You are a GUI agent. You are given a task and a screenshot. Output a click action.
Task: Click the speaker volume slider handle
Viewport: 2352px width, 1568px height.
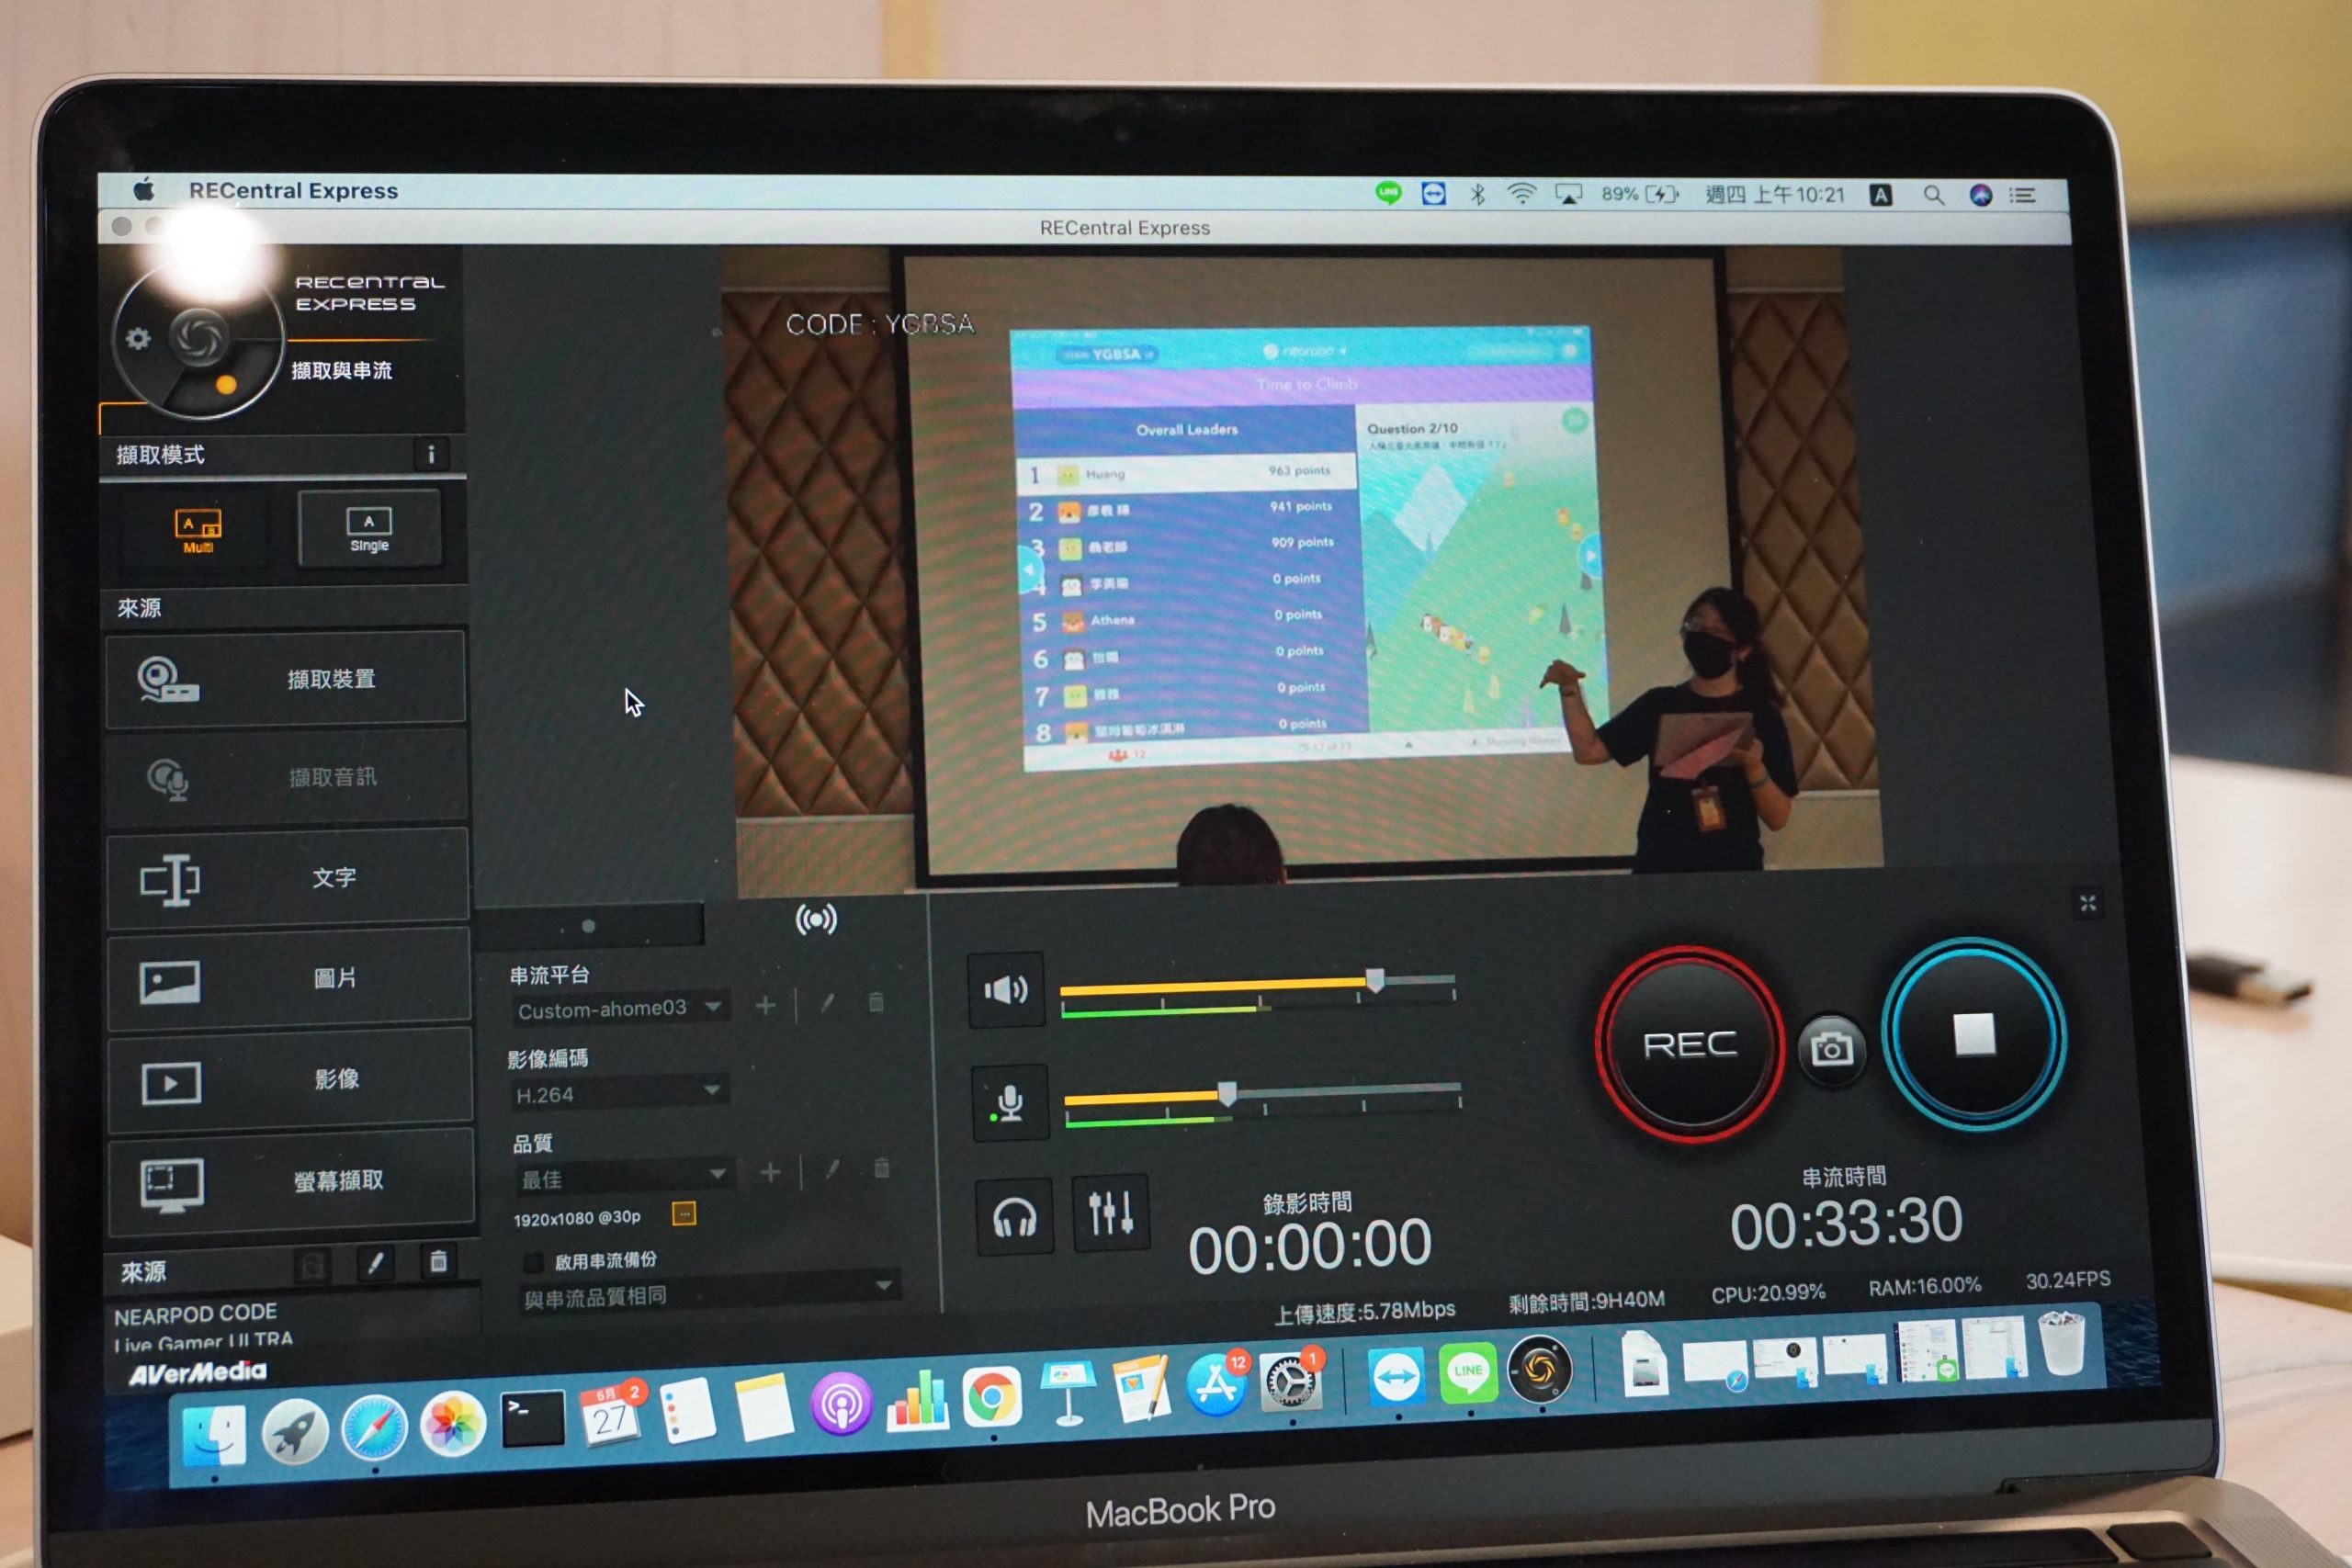click(1375, 980)
